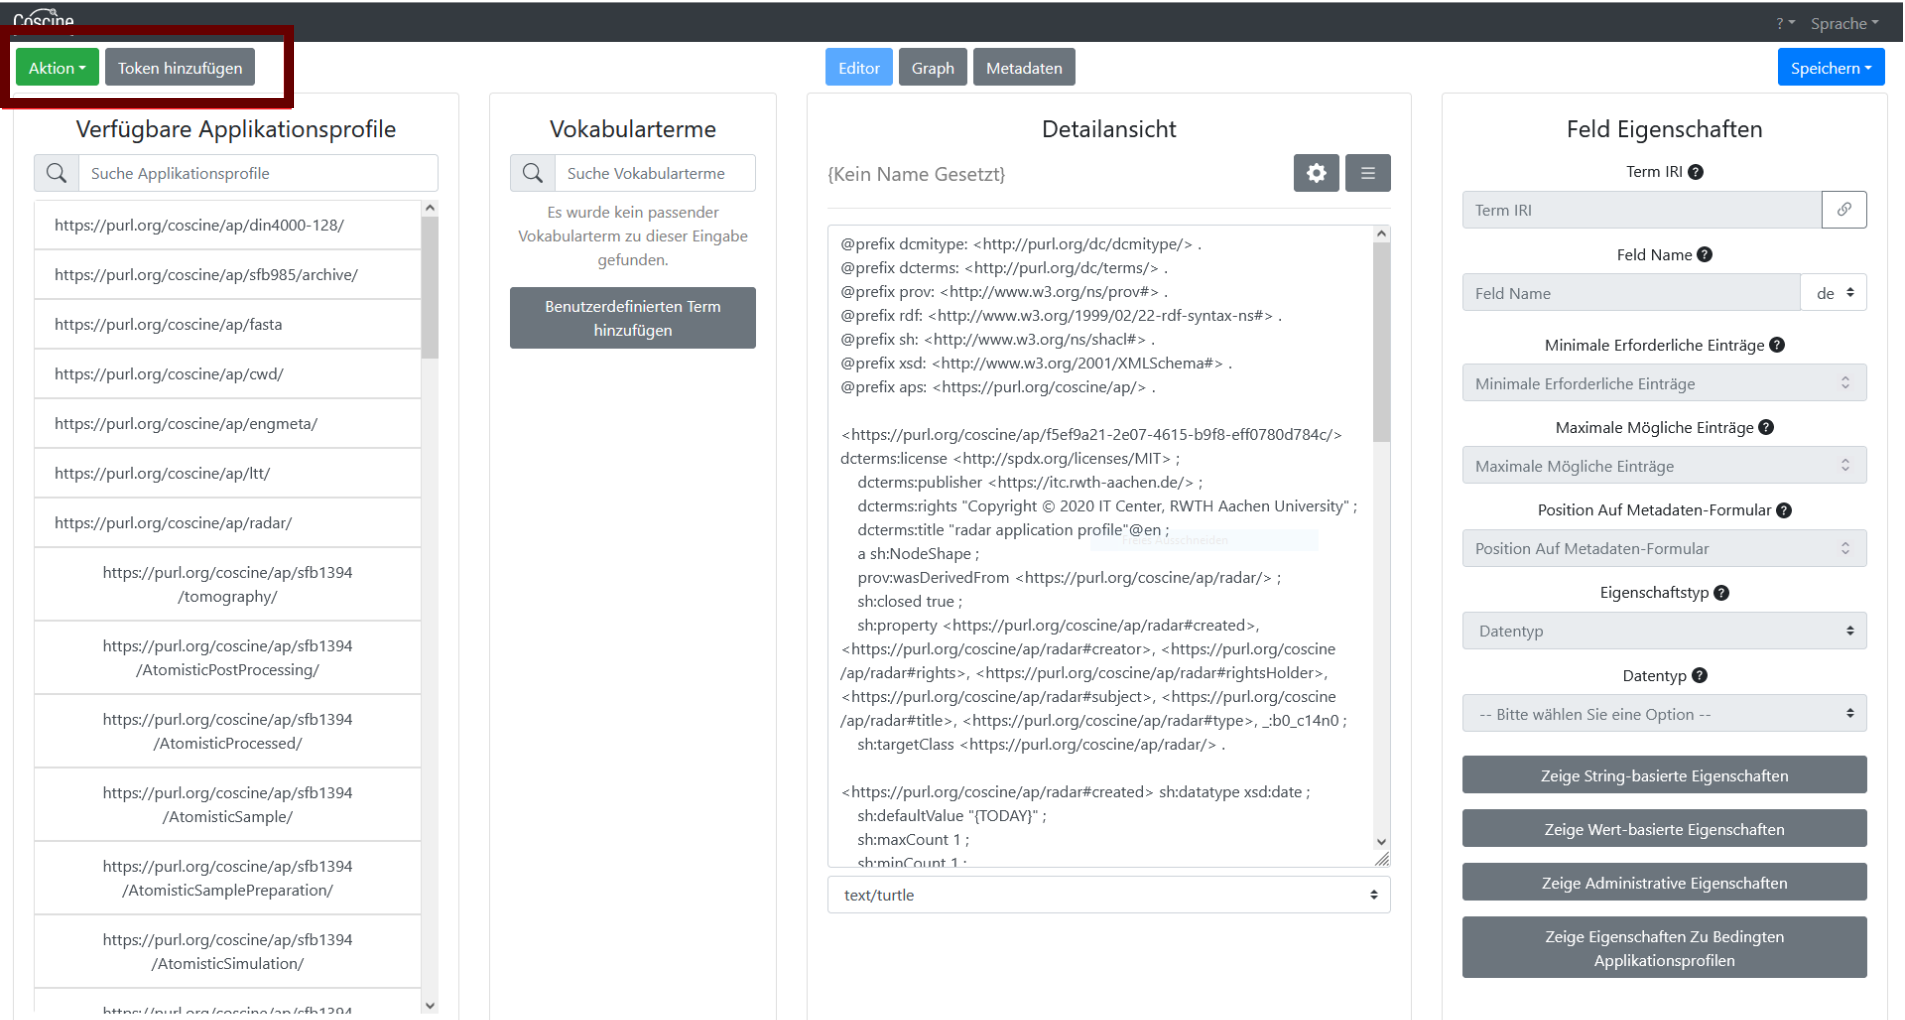Open the Aktion dropdown button
Screen dimensions: 1905x1020
[57, 68]
